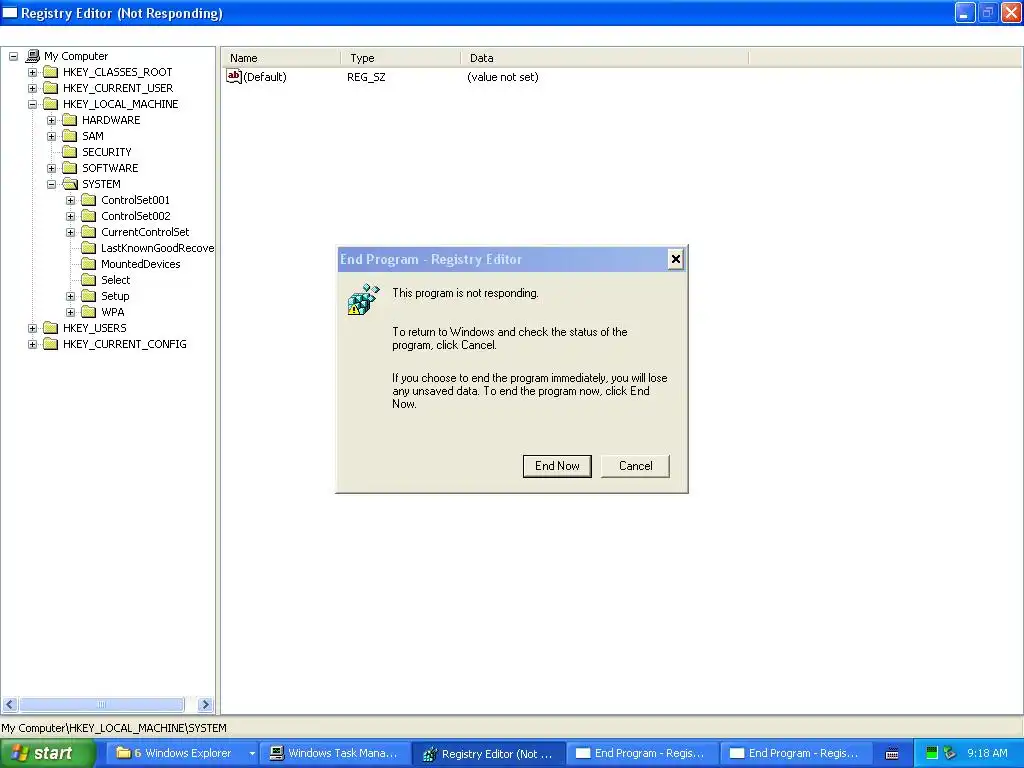
Task: Select the MountedDevices key label
Action: point(140,264)
